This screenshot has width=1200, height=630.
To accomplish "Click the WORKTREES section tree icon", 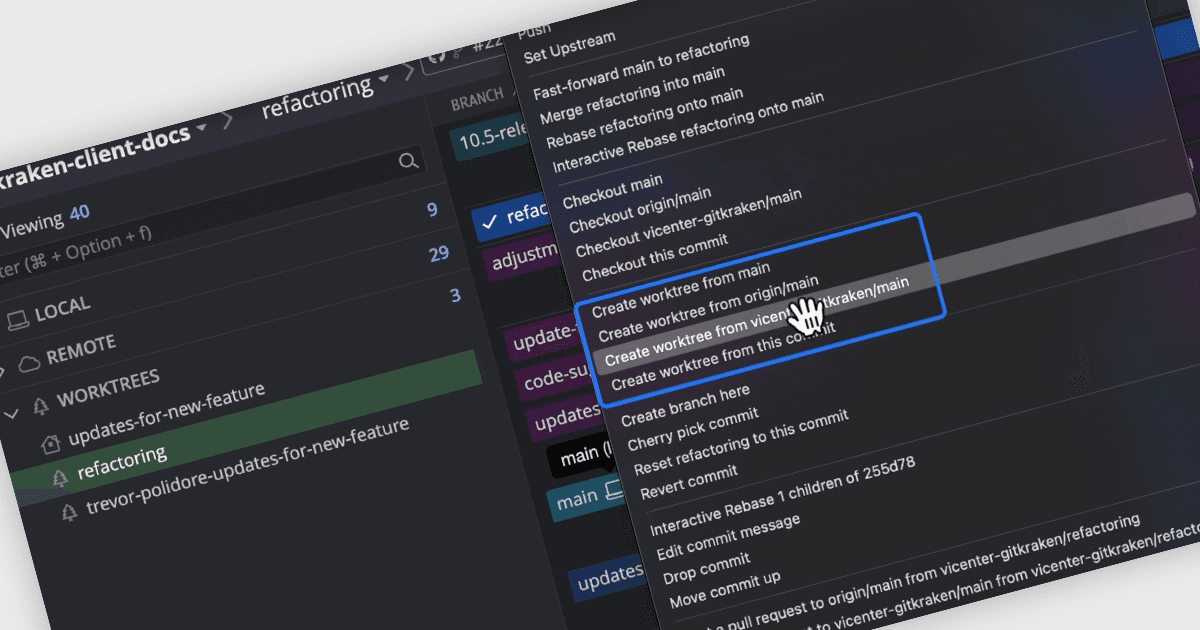I will coord(41,406).
